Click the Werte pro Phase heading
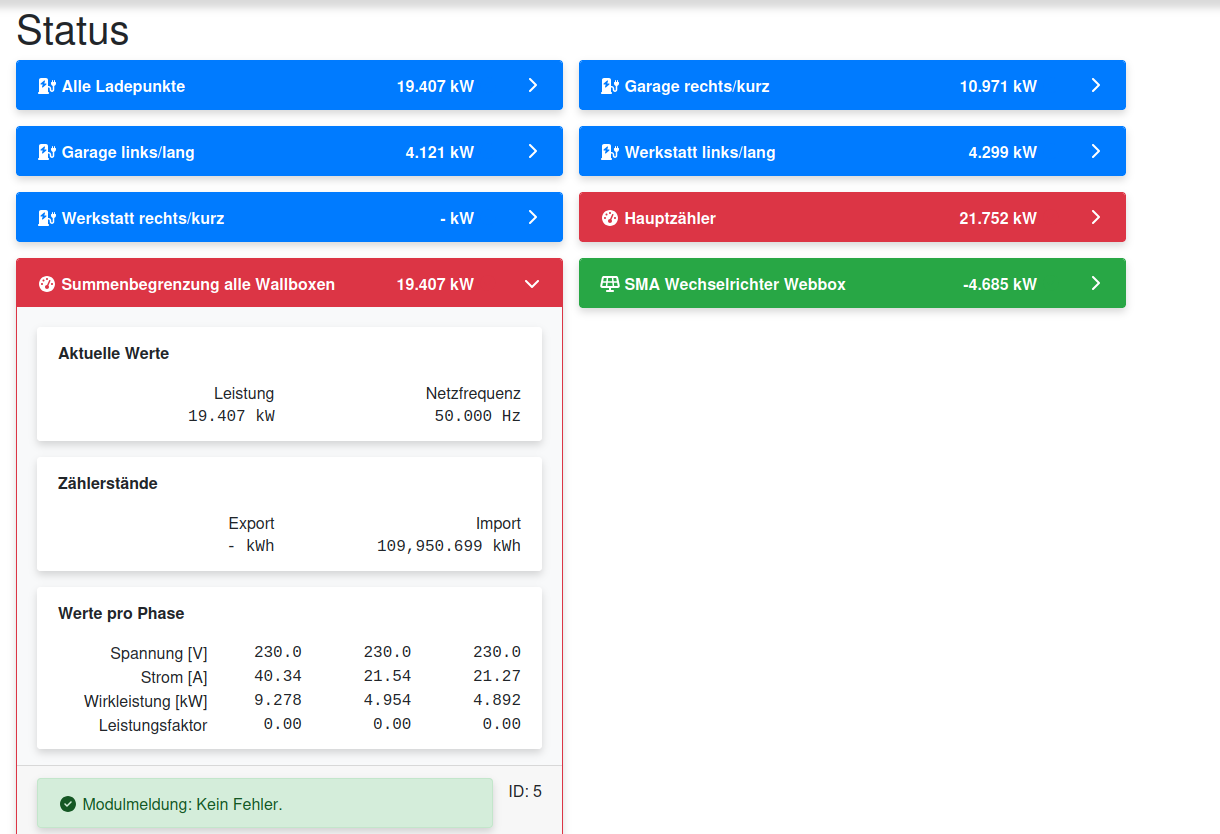The image size is (1220, 834). click(x=121, y=613)
